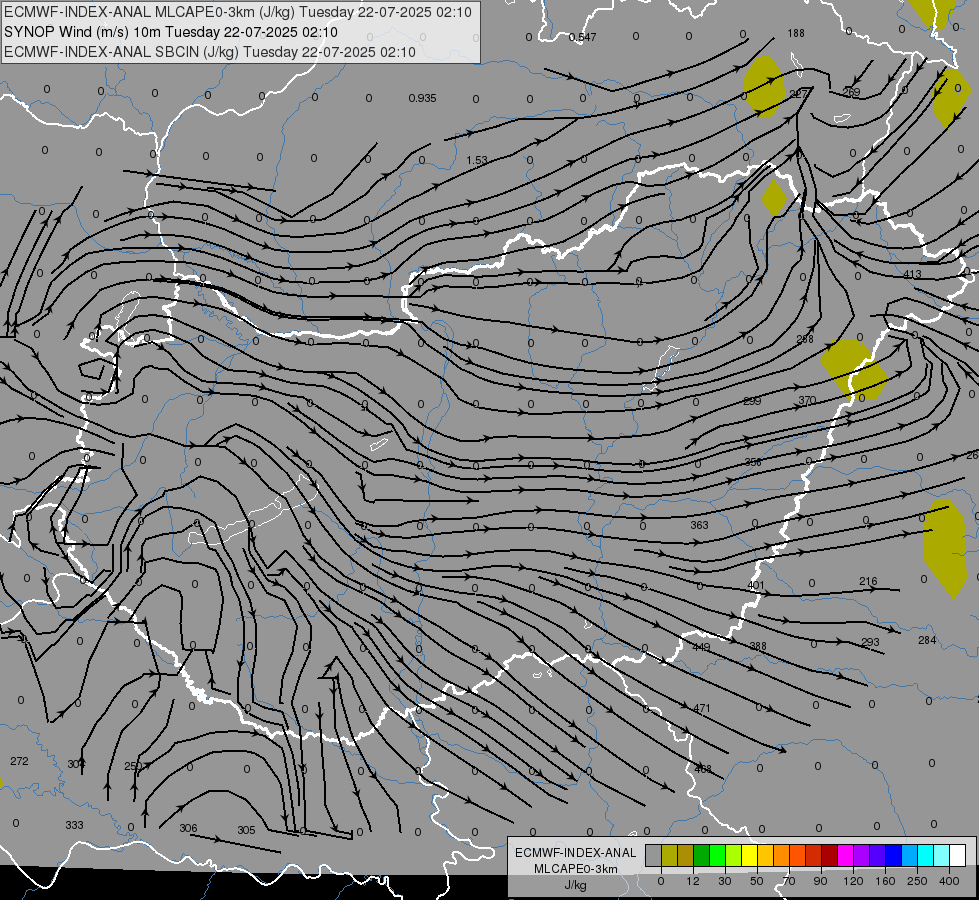Screen dimensions: 979x900
Task: Pick the bright green legend color box
Action: point(718,855)
